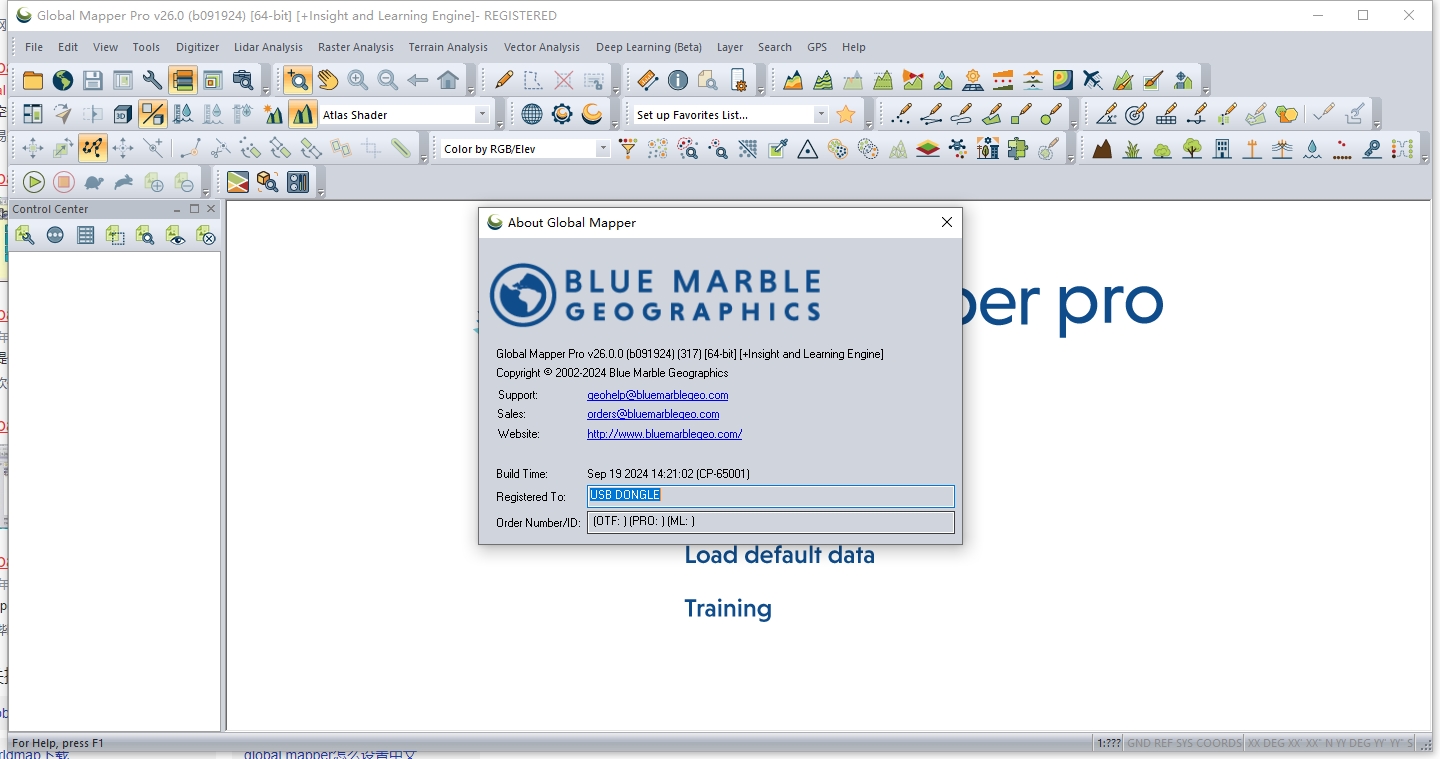The width and height of the screenshot is (1440, 759).
Task: Click the eye icon in Control Center
Action: click(x=176, y=236)
